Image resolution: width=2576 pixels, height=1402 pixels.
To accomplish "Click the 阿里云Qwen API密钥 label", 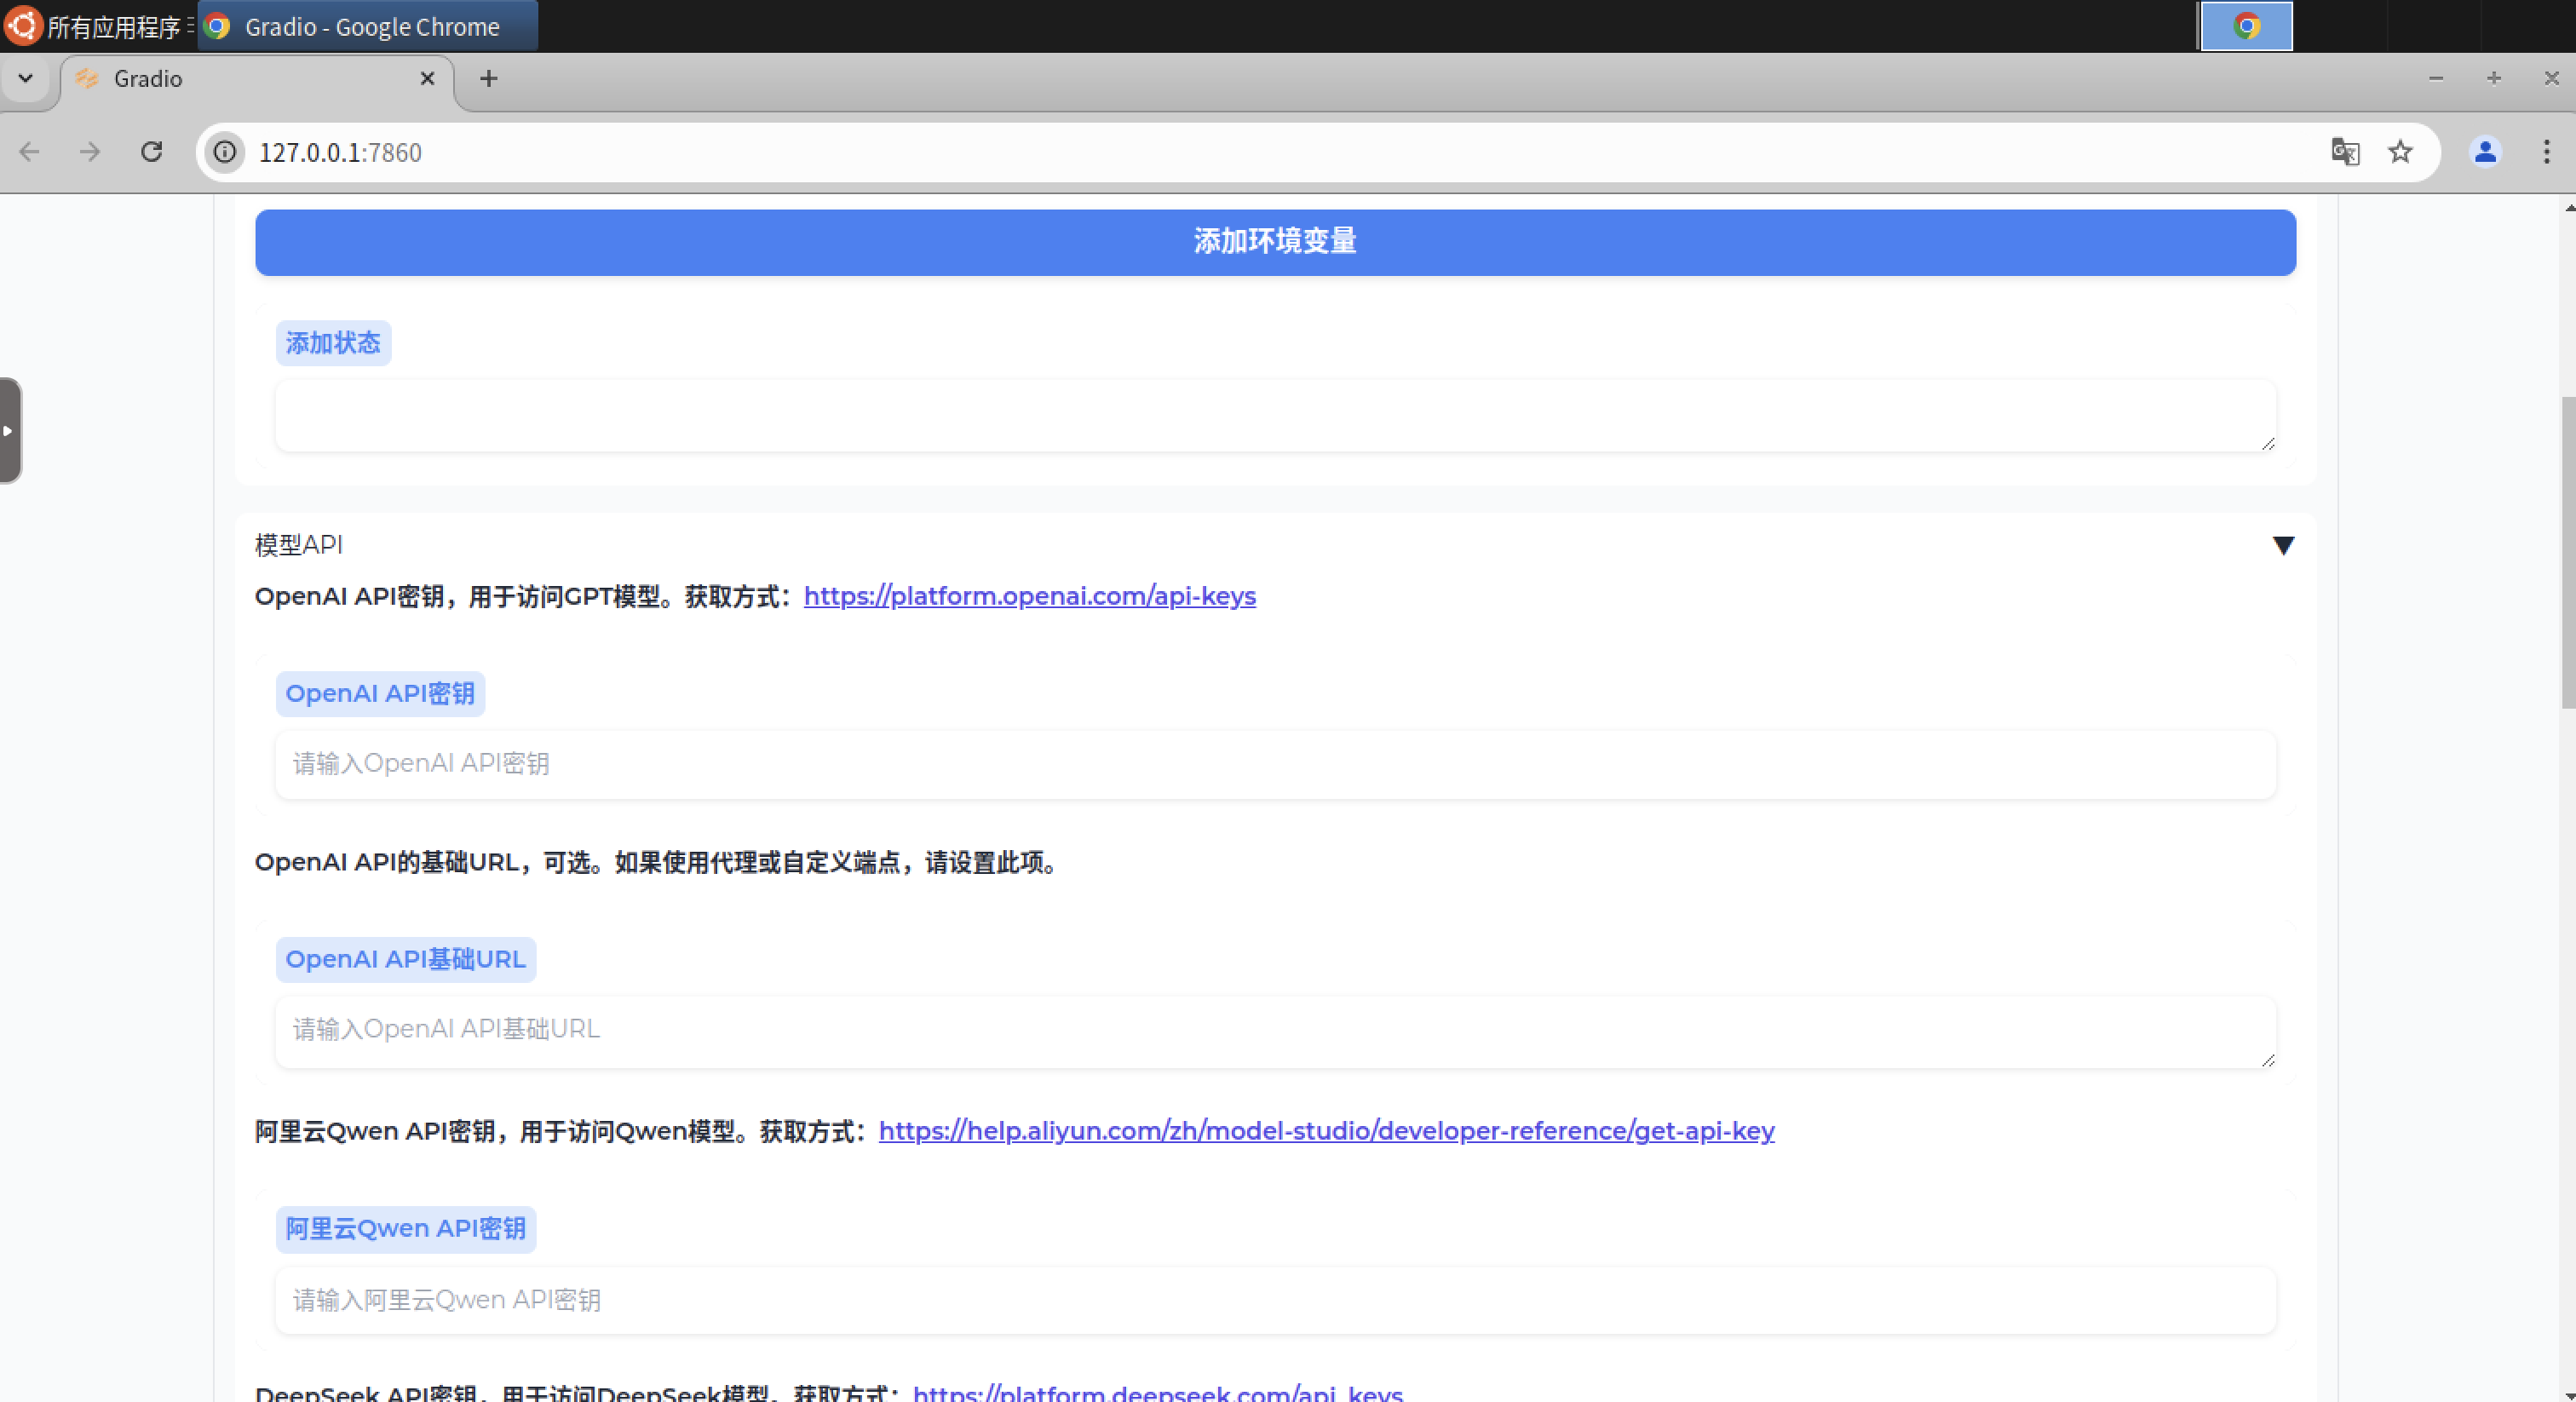I will point(405,1229).
